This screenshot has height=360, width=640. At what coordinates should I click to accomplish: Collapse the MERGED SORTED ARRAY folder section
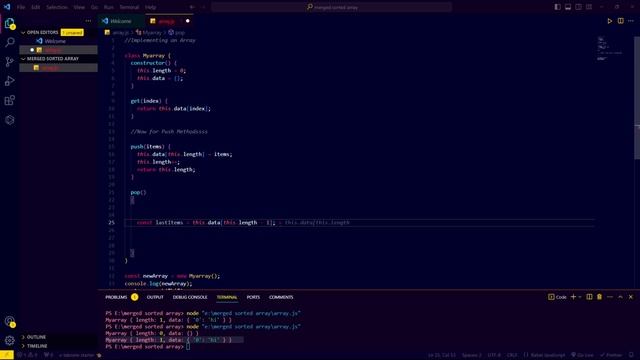pyautogui.click(x=53, y=59)
